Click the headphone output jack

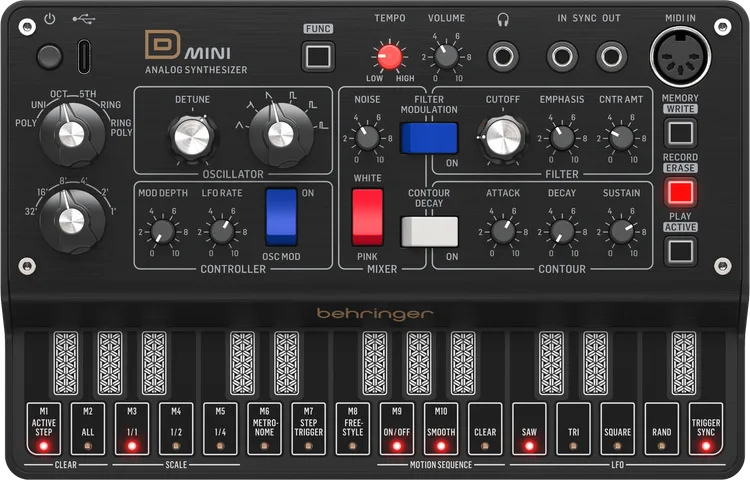click(x=503, y=57)
